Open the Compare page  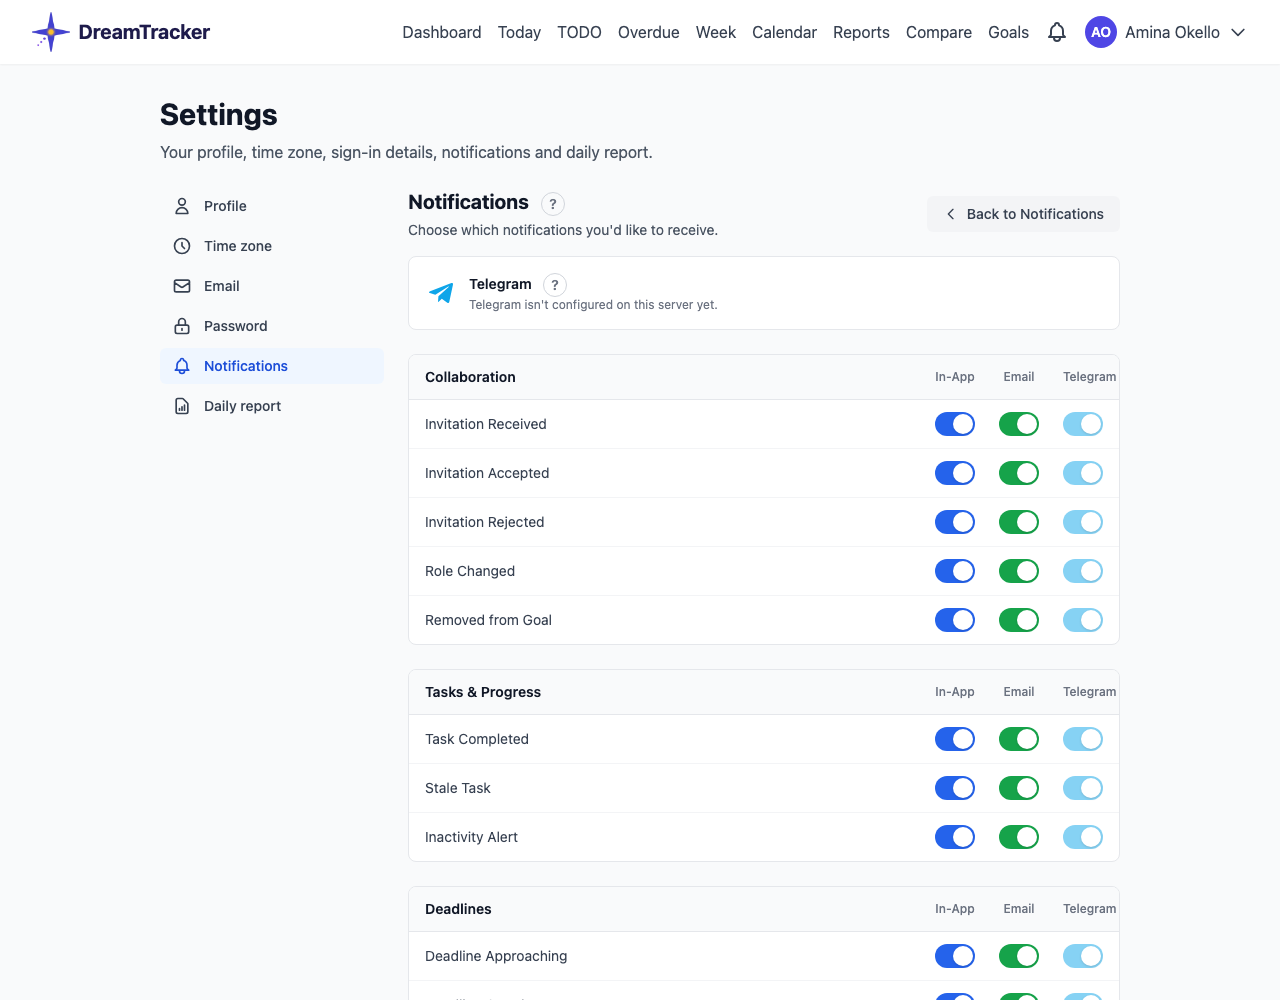click(x=939, y=32)
